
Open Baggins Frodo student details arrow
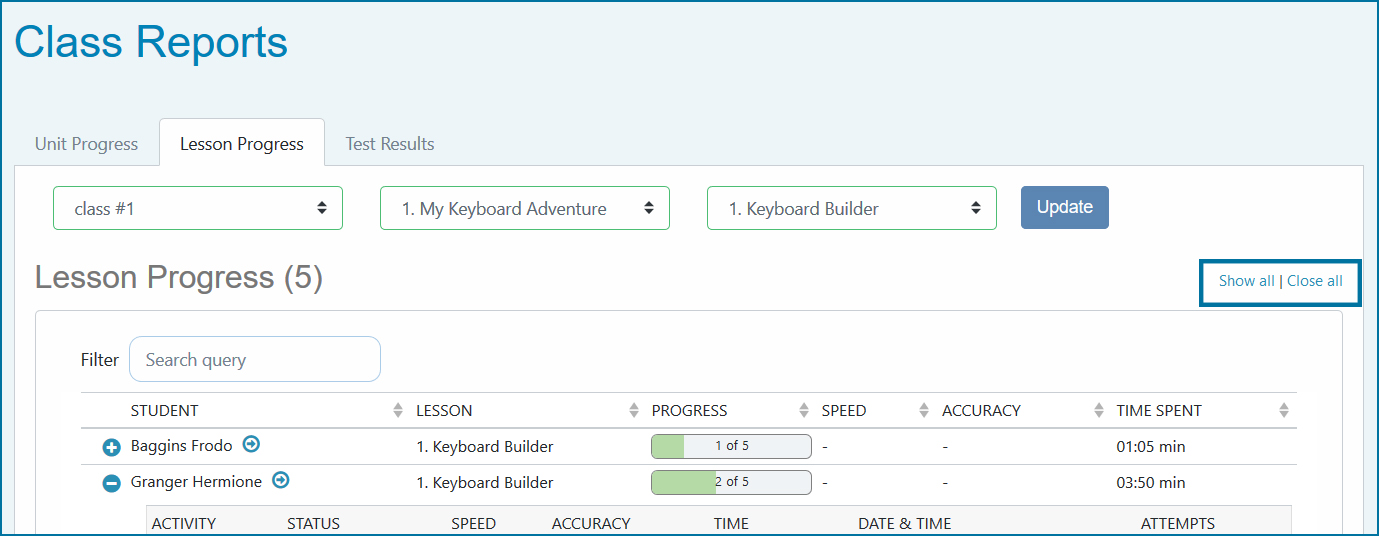251,445
